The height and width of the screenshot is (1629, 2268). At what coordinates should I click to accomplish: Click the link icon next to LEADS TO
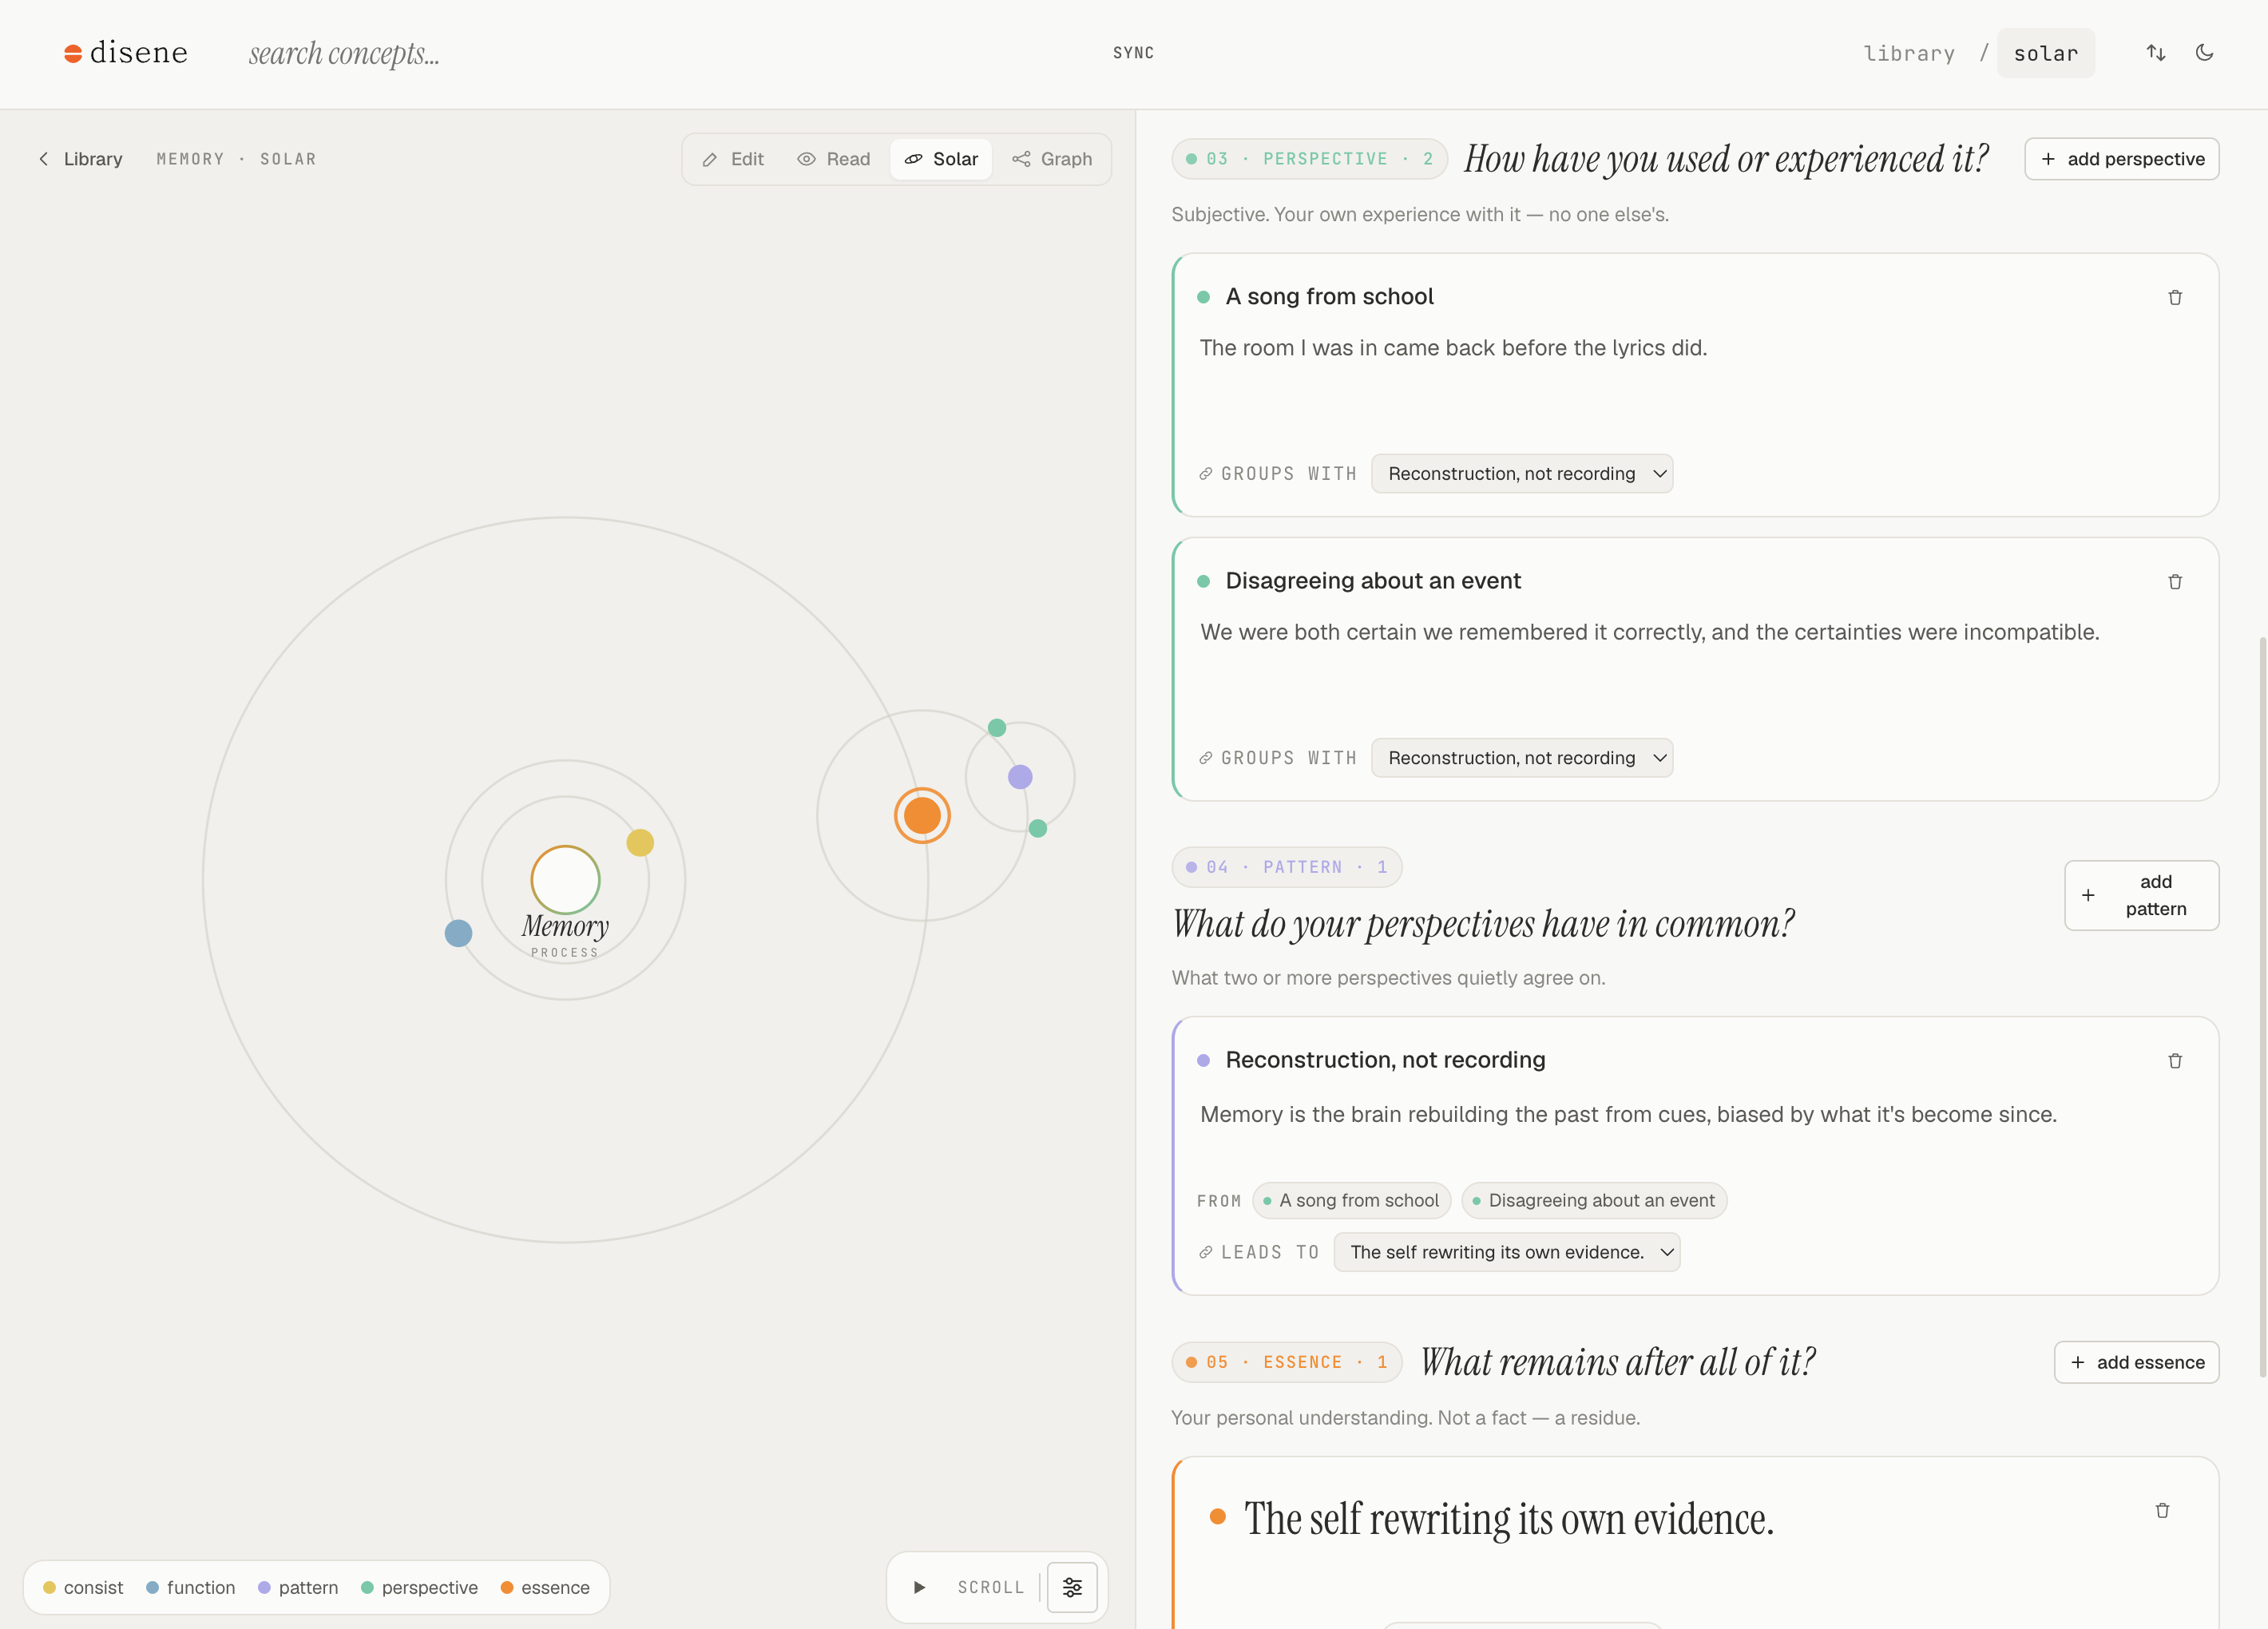click(1206, 1252)
